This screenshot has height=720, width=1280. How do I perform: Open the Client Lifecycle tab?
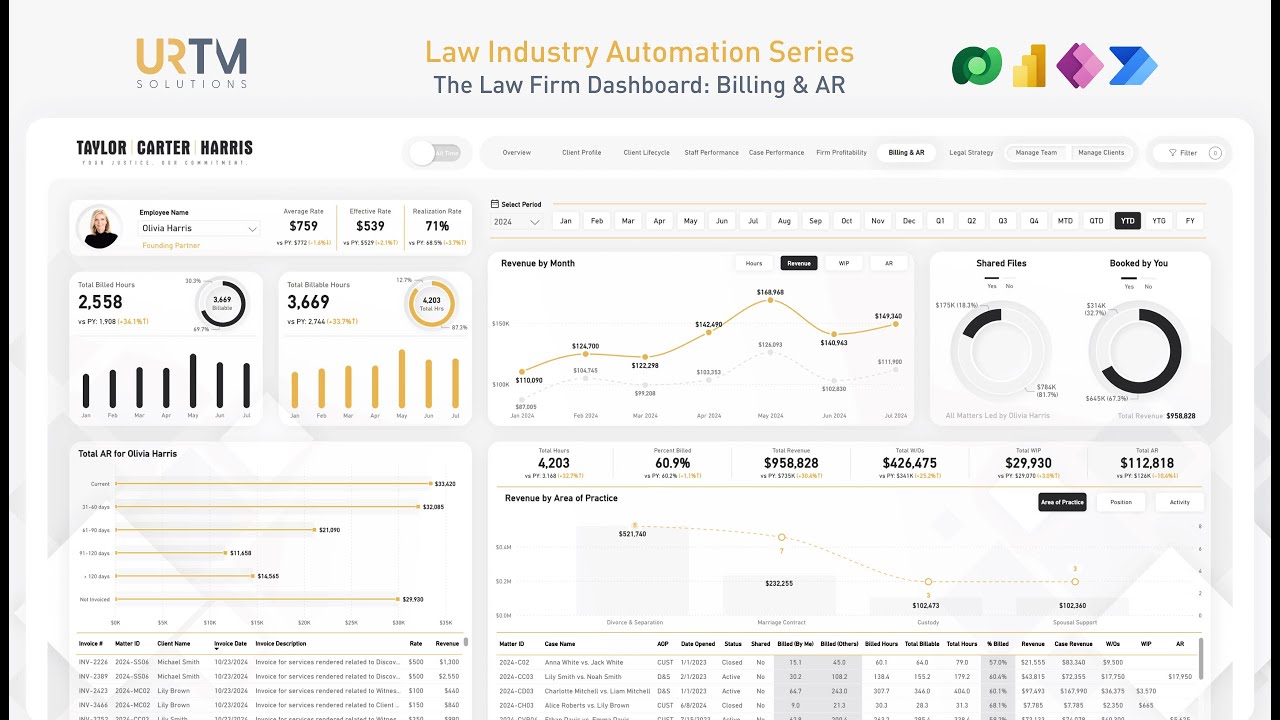647,153
